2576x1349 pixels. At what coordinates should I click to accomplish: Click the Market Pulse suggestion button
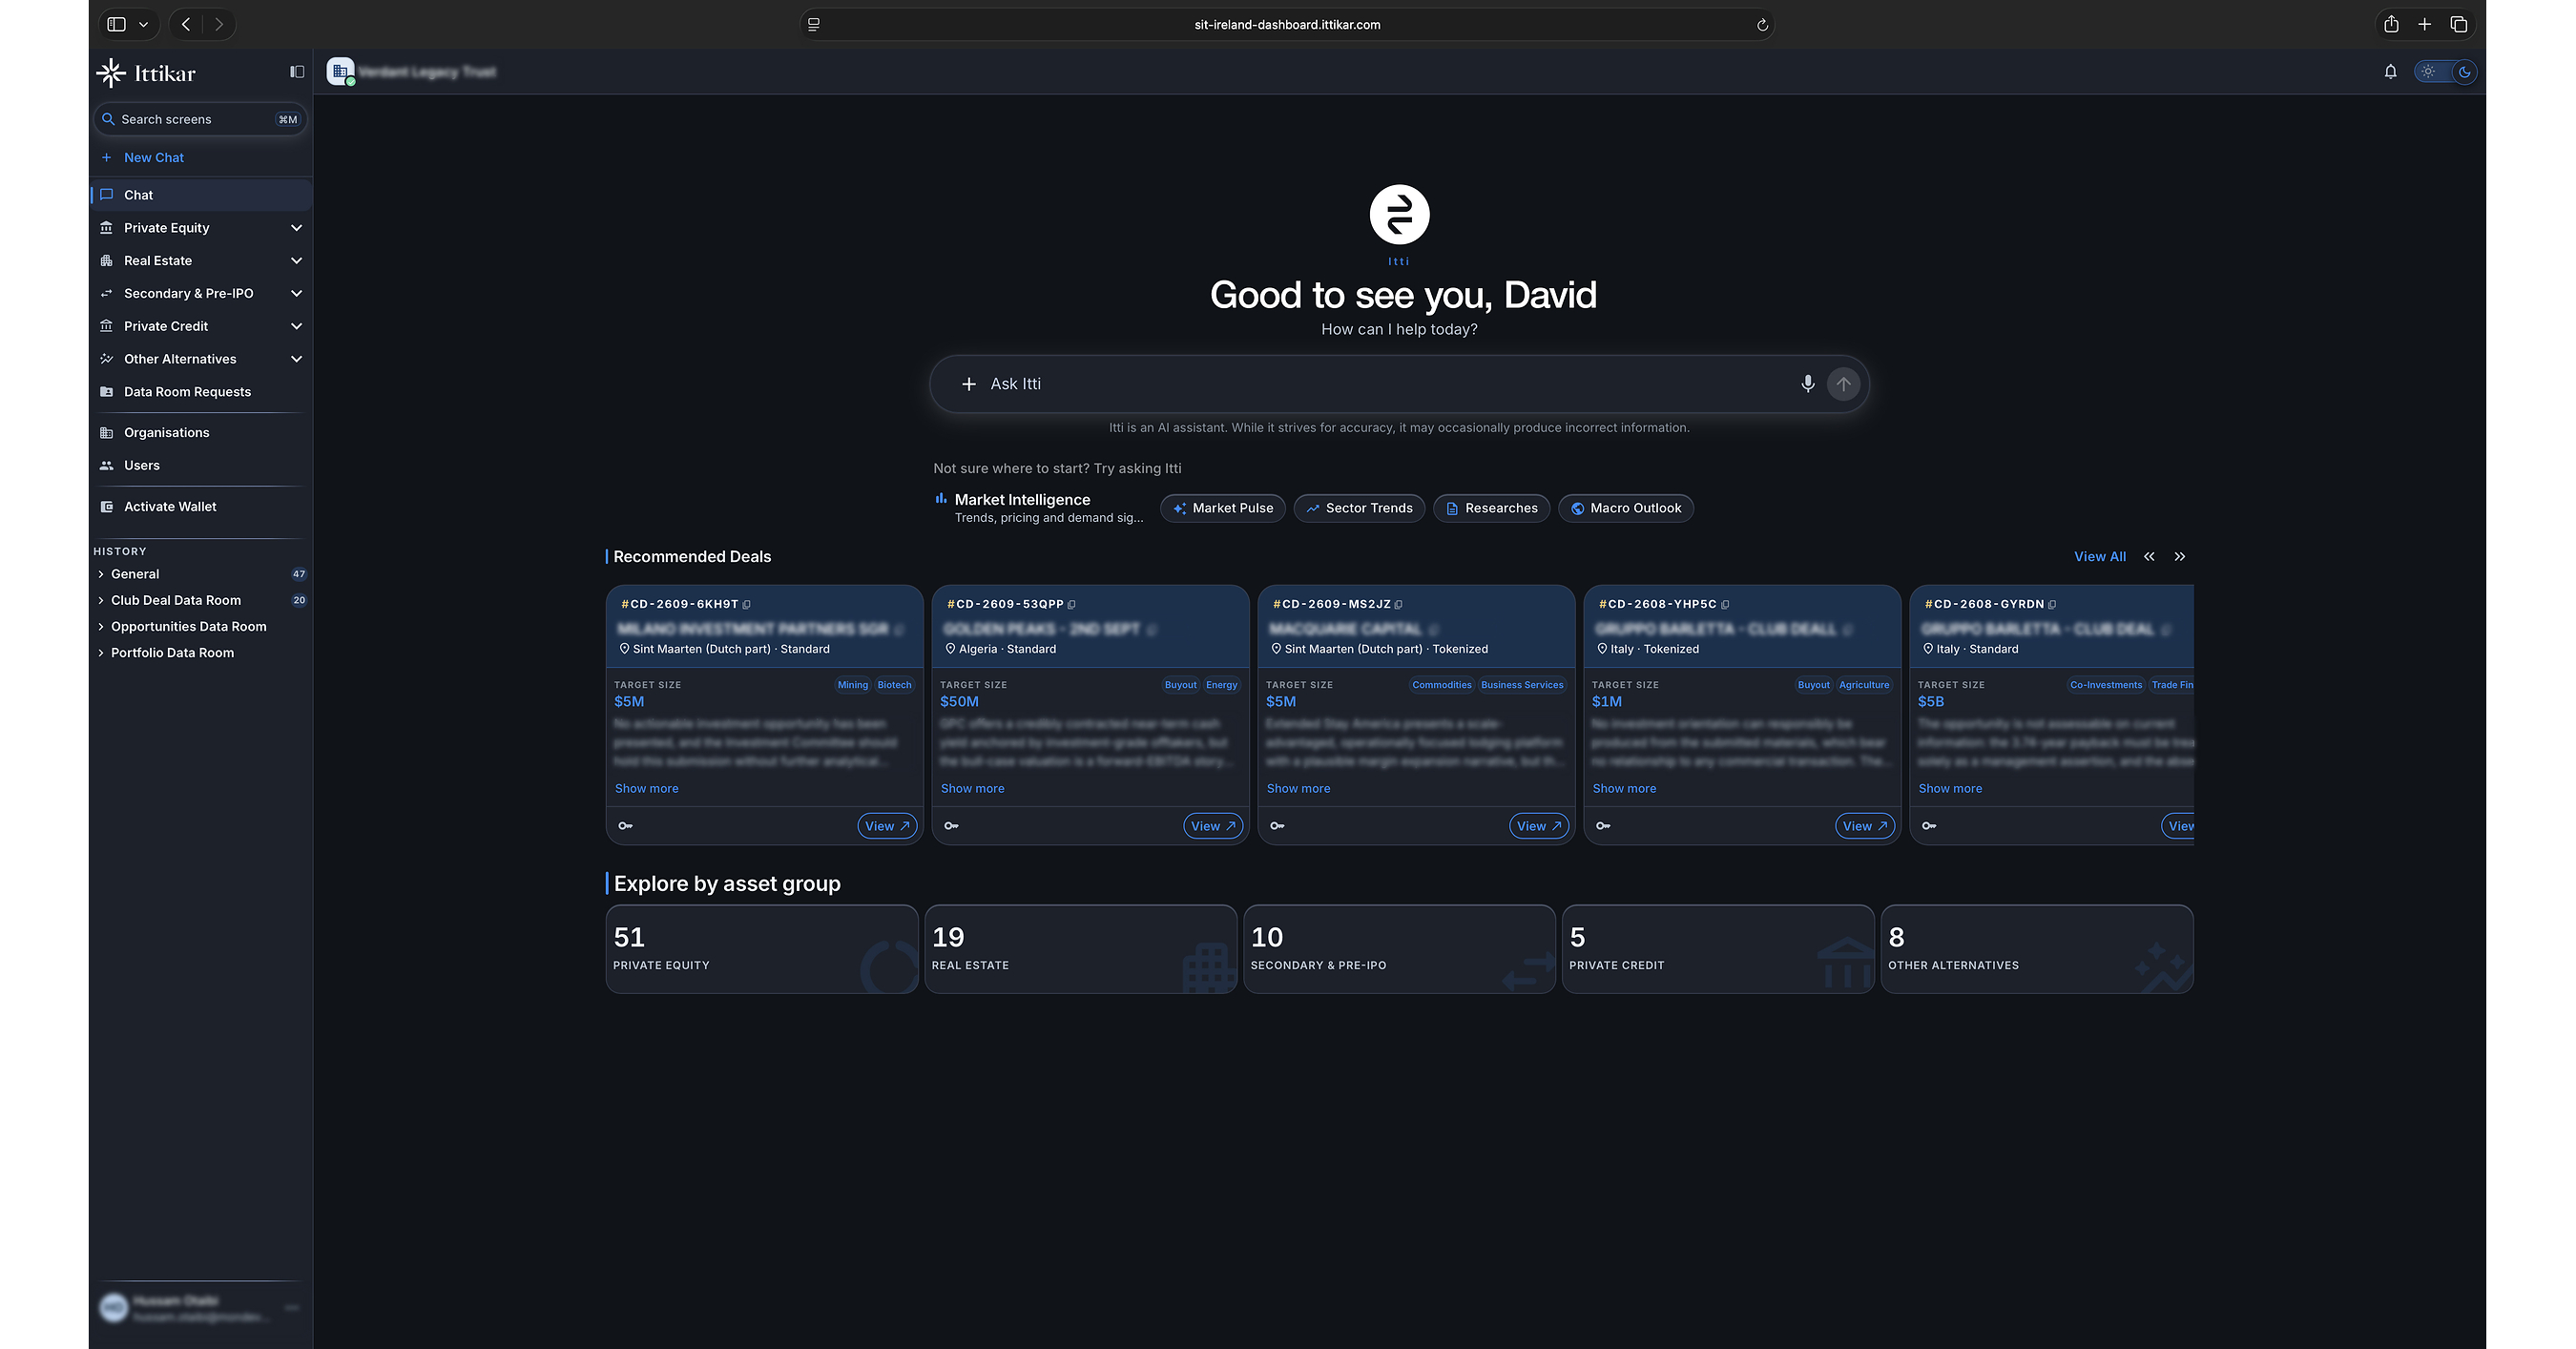tap(1223, 508)
